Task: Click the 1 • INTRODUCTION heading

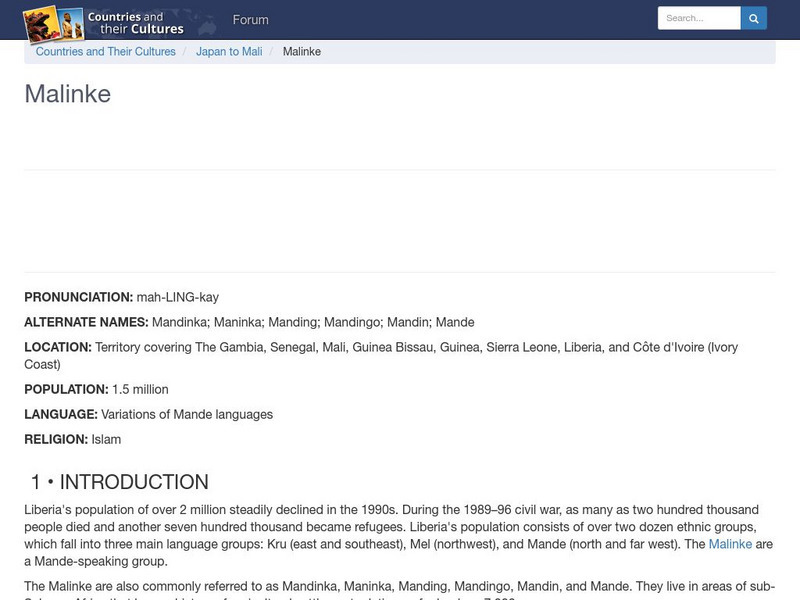Action: click(x=120, y=482)
